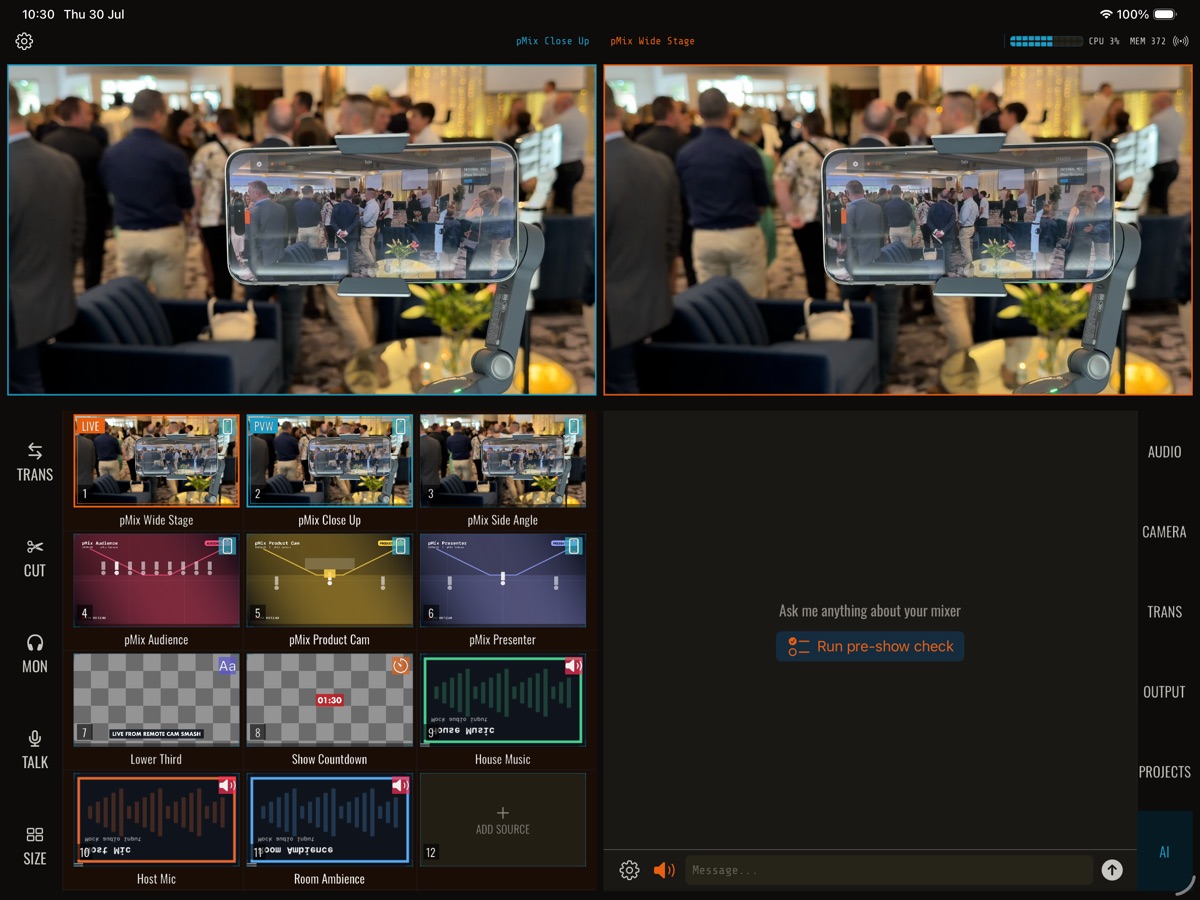Click phone icon on pMix Presenter source
Viewport: 1200px width, 900px height.
(574, 546)
